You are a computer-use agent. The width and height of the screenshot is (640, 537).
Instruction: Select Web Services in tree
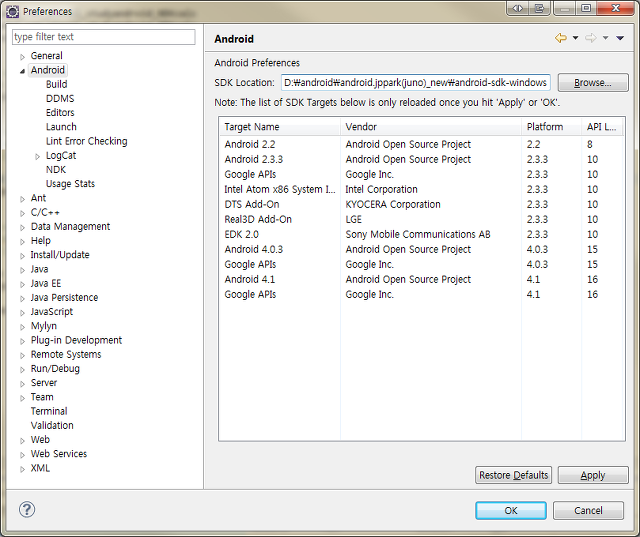(x=59, y=454)
